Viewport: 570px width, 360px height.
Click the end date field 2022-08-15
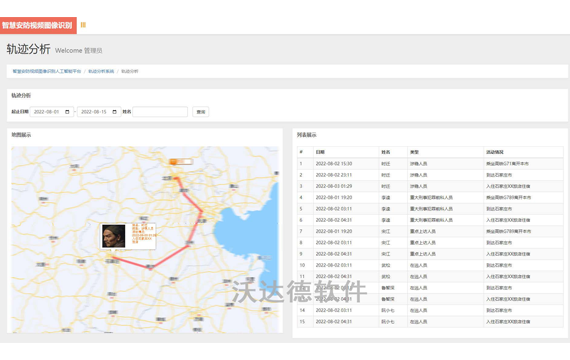99,112
